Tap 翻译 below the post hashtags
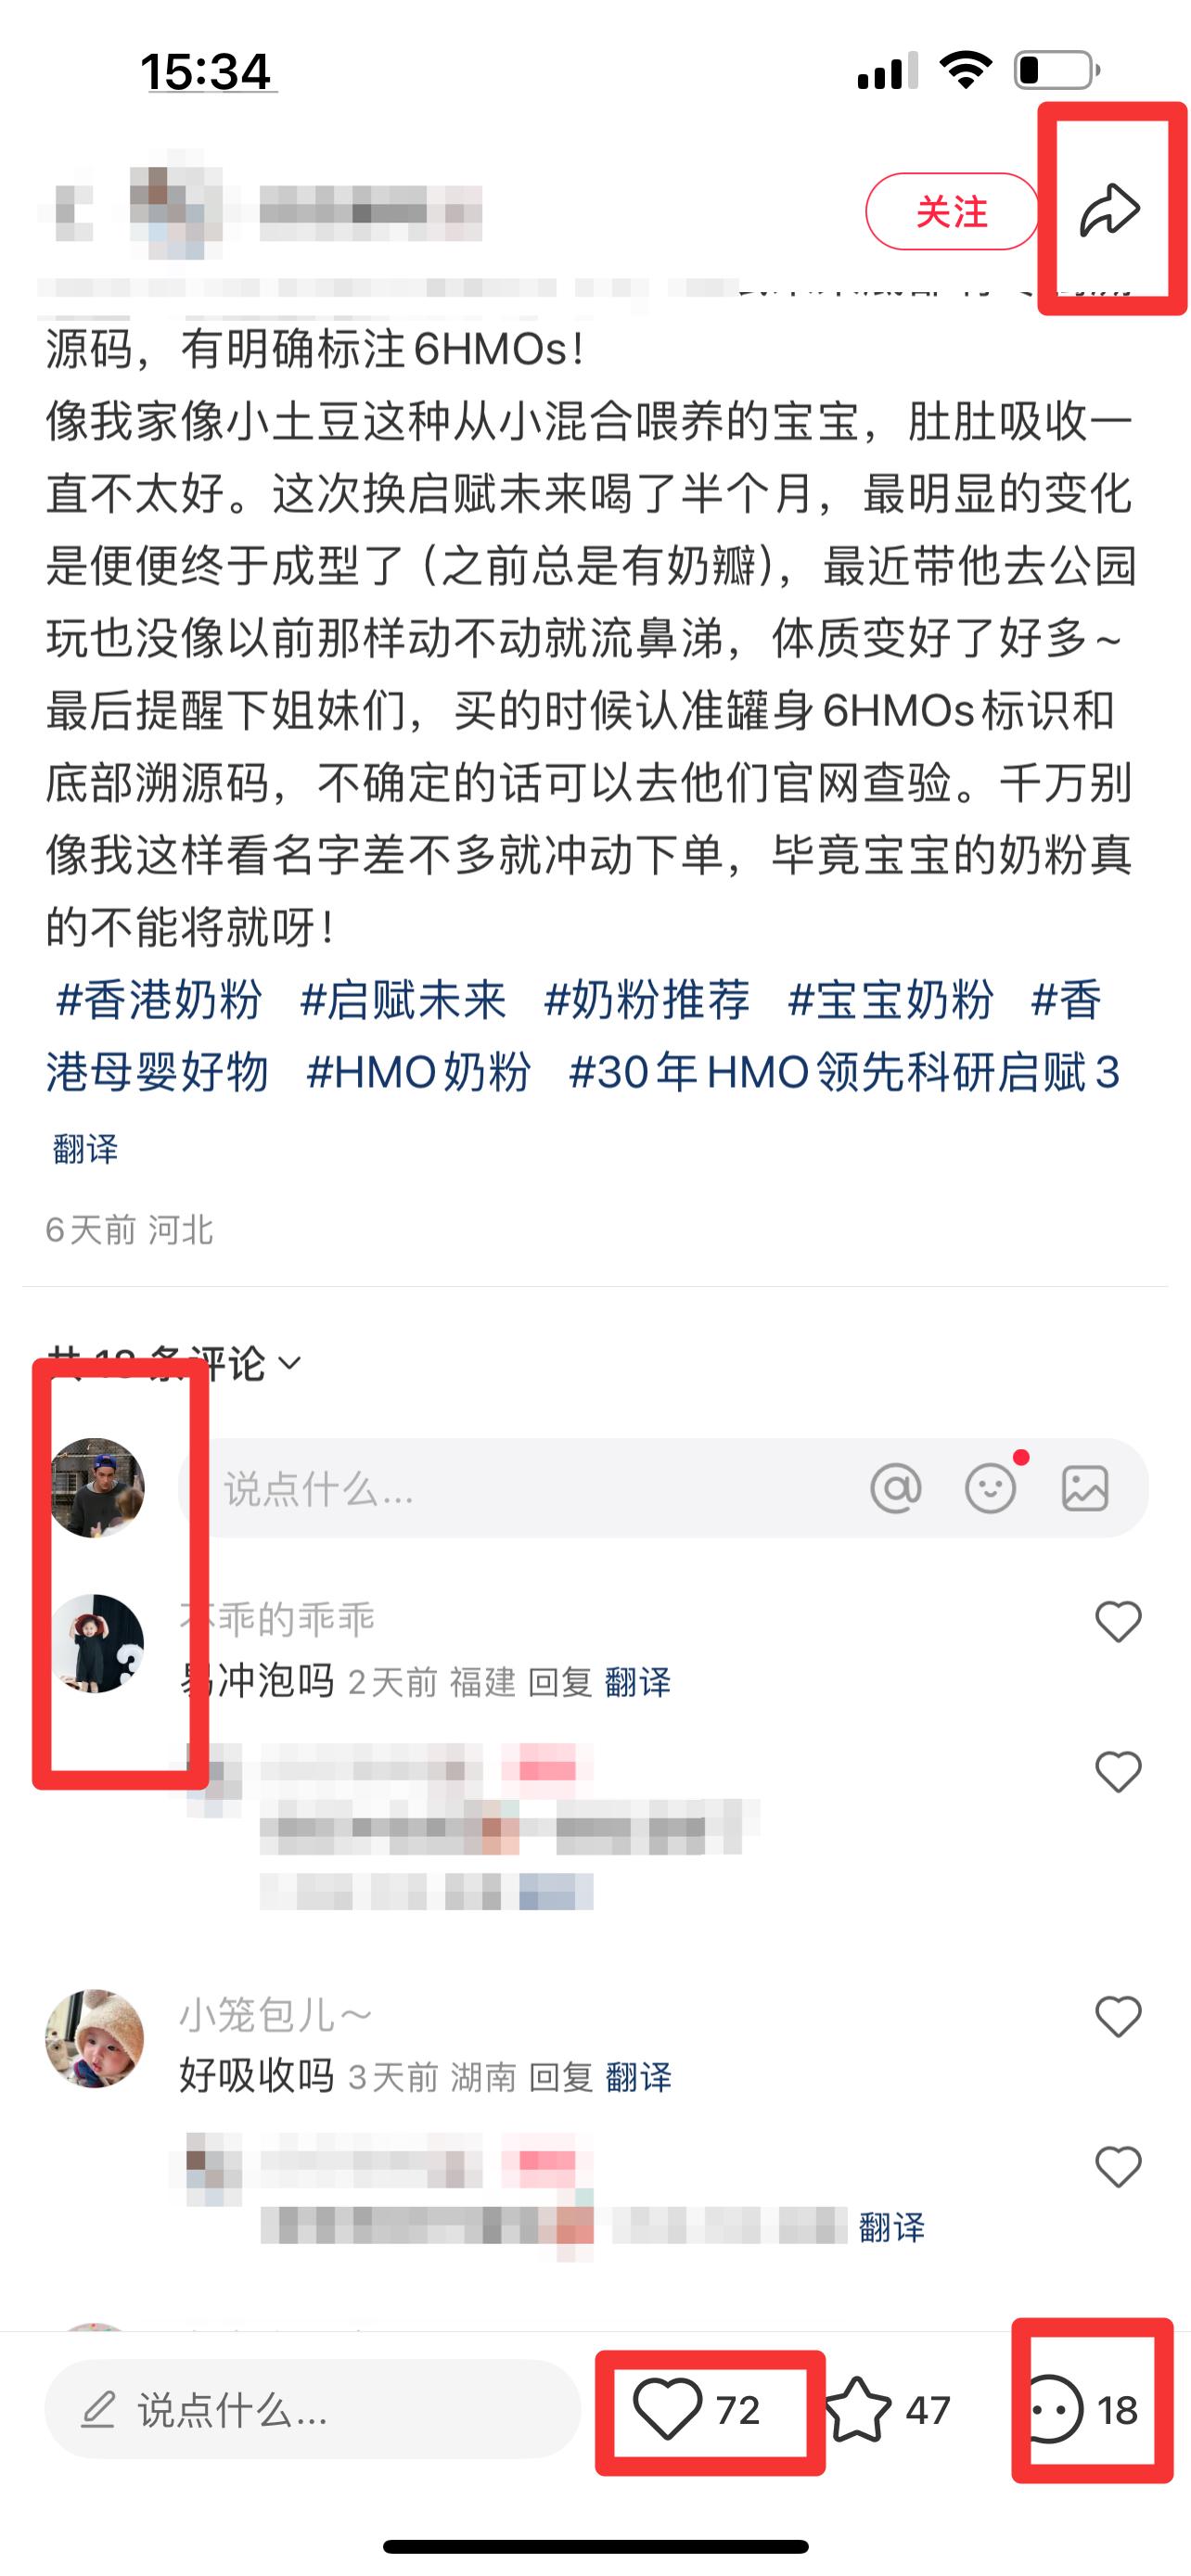 (x=85, y=1149)
